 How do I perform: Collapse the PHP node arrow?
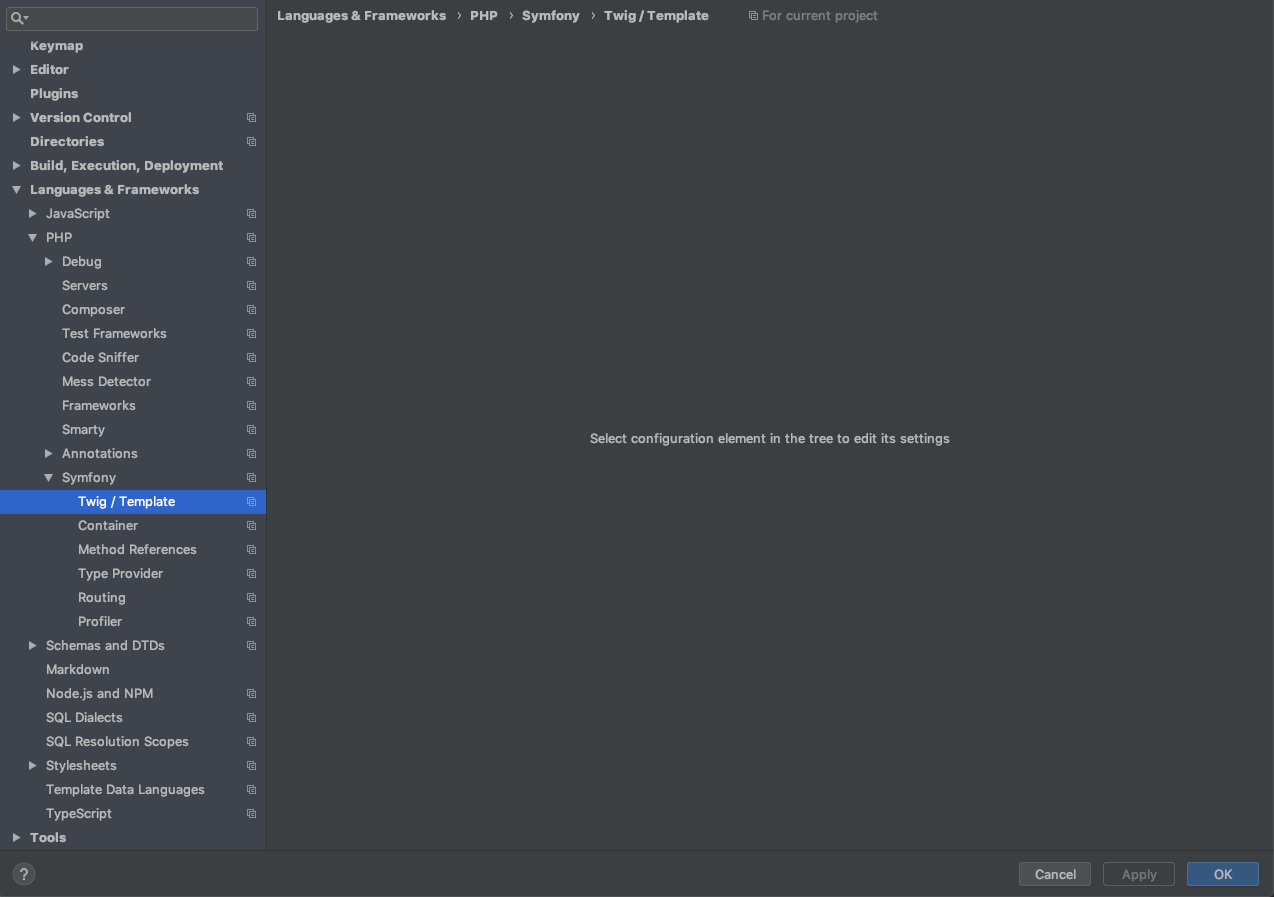(32, 238)
